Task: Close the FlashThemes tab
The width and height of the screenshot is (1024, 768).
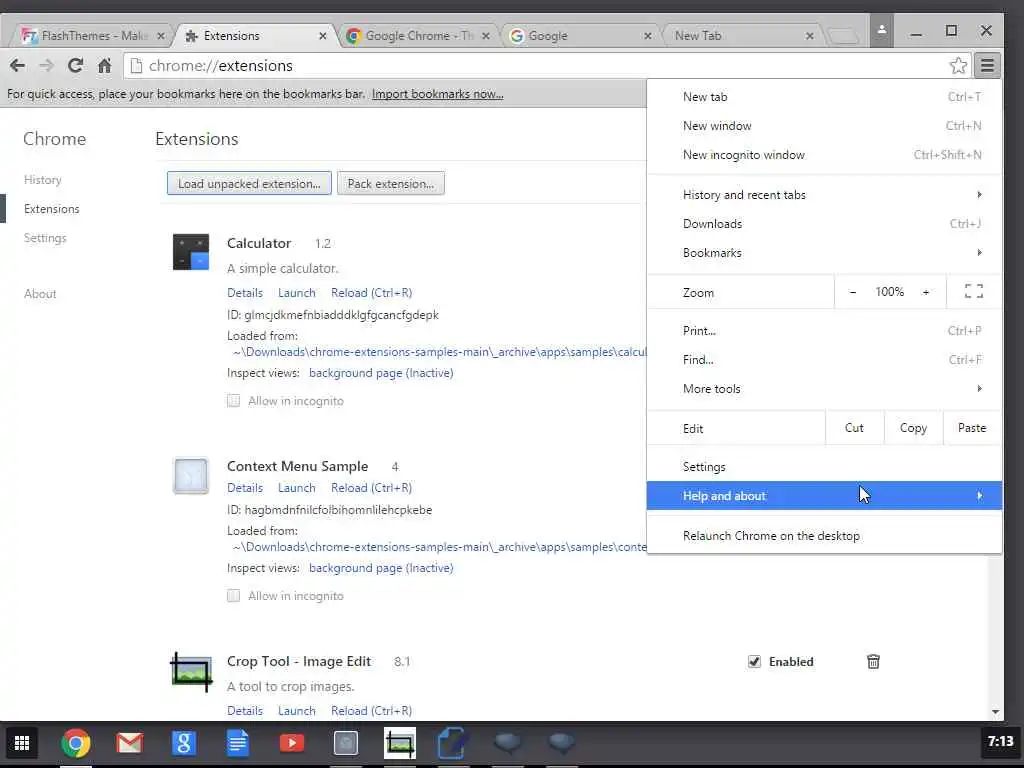Action: (161, 36)
